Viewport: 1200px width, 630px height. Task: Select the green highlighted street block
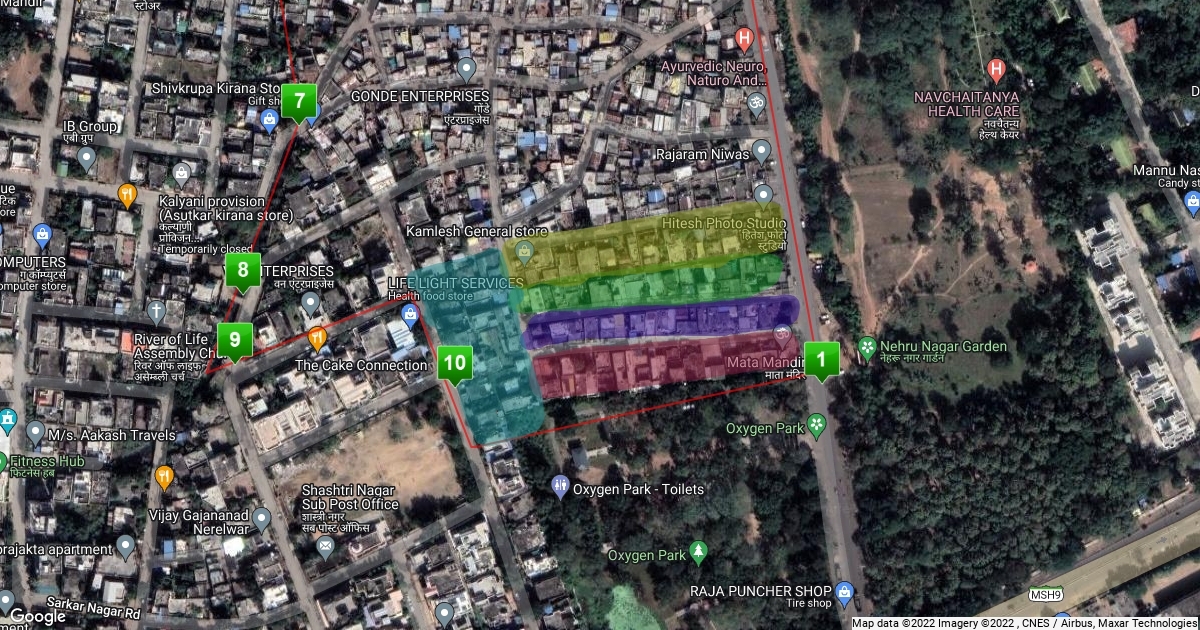[x=650, y=285]
